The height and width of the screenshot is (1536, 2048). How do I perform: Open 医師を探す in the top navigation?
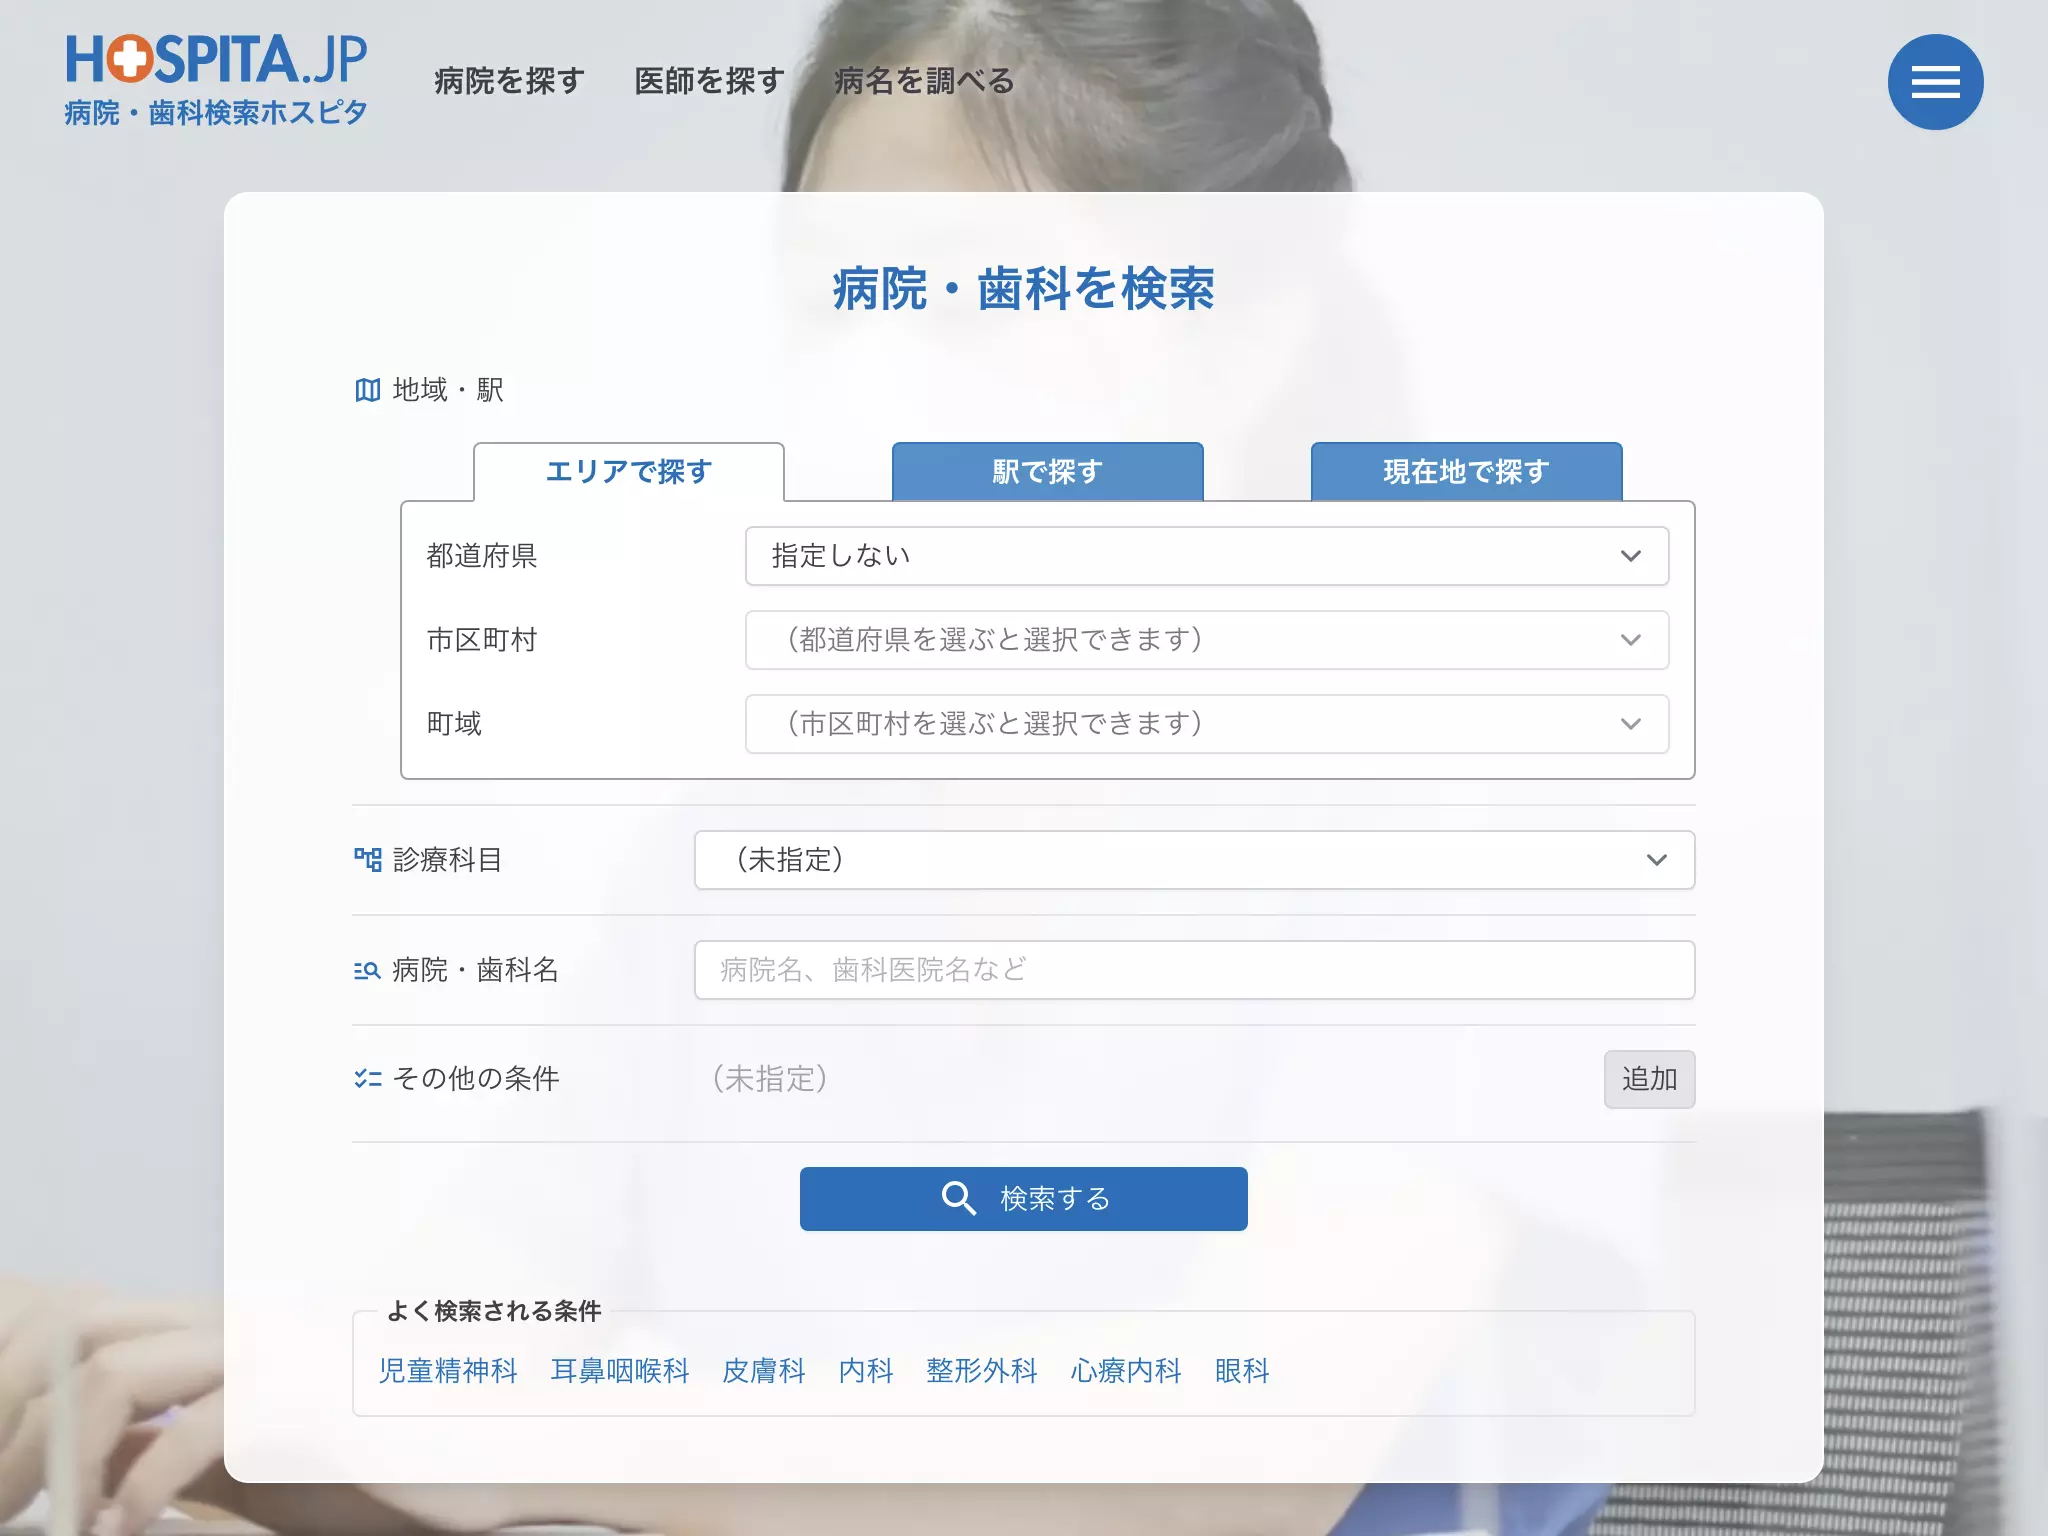[709, 81]
